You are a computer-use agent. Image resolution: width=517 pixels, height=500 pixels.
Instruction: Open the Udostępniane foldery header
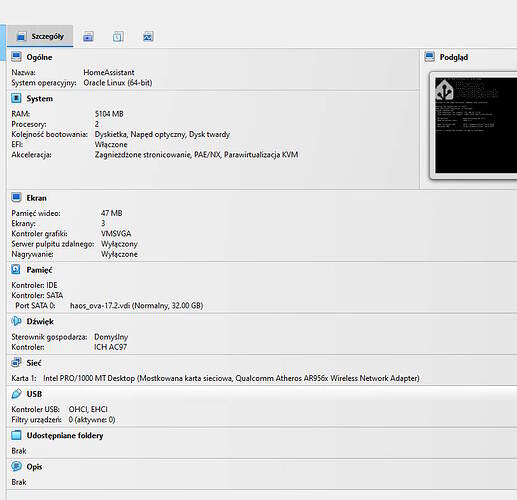(65, 435)
